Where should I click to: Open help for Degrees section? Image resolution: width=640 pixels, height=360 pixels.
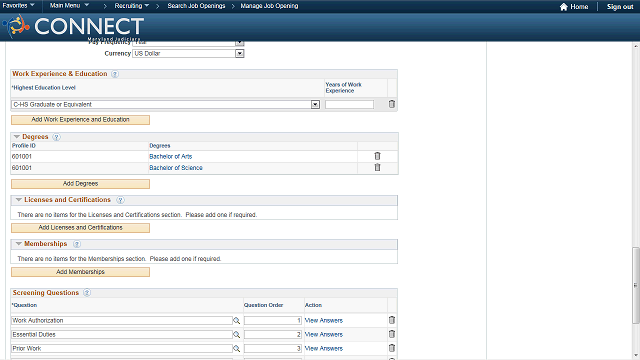tap(57, 137)
